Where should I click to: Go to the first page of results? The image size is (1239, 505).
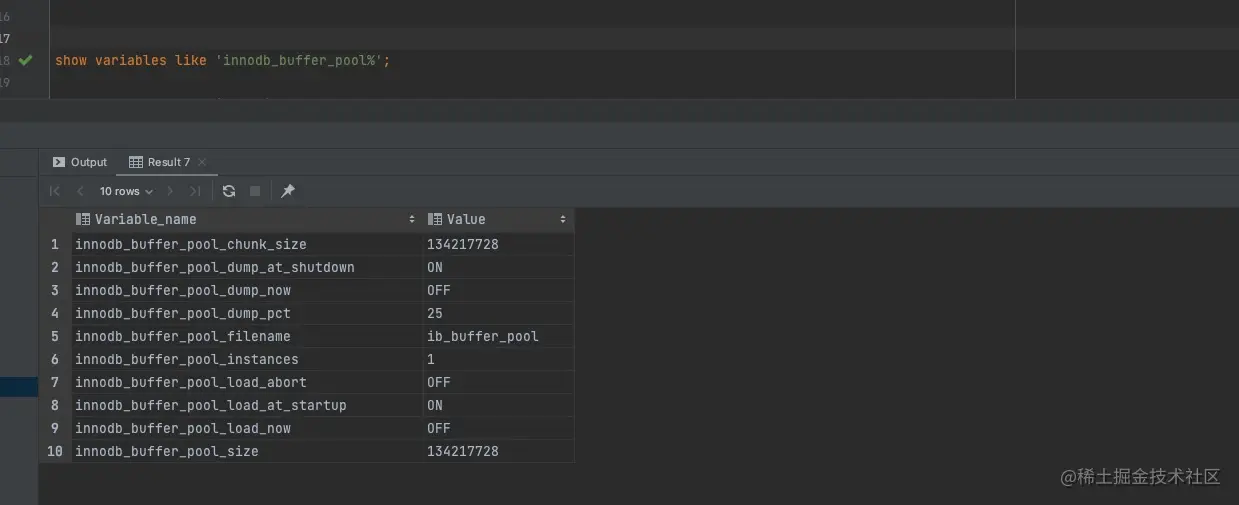point(55,191)
